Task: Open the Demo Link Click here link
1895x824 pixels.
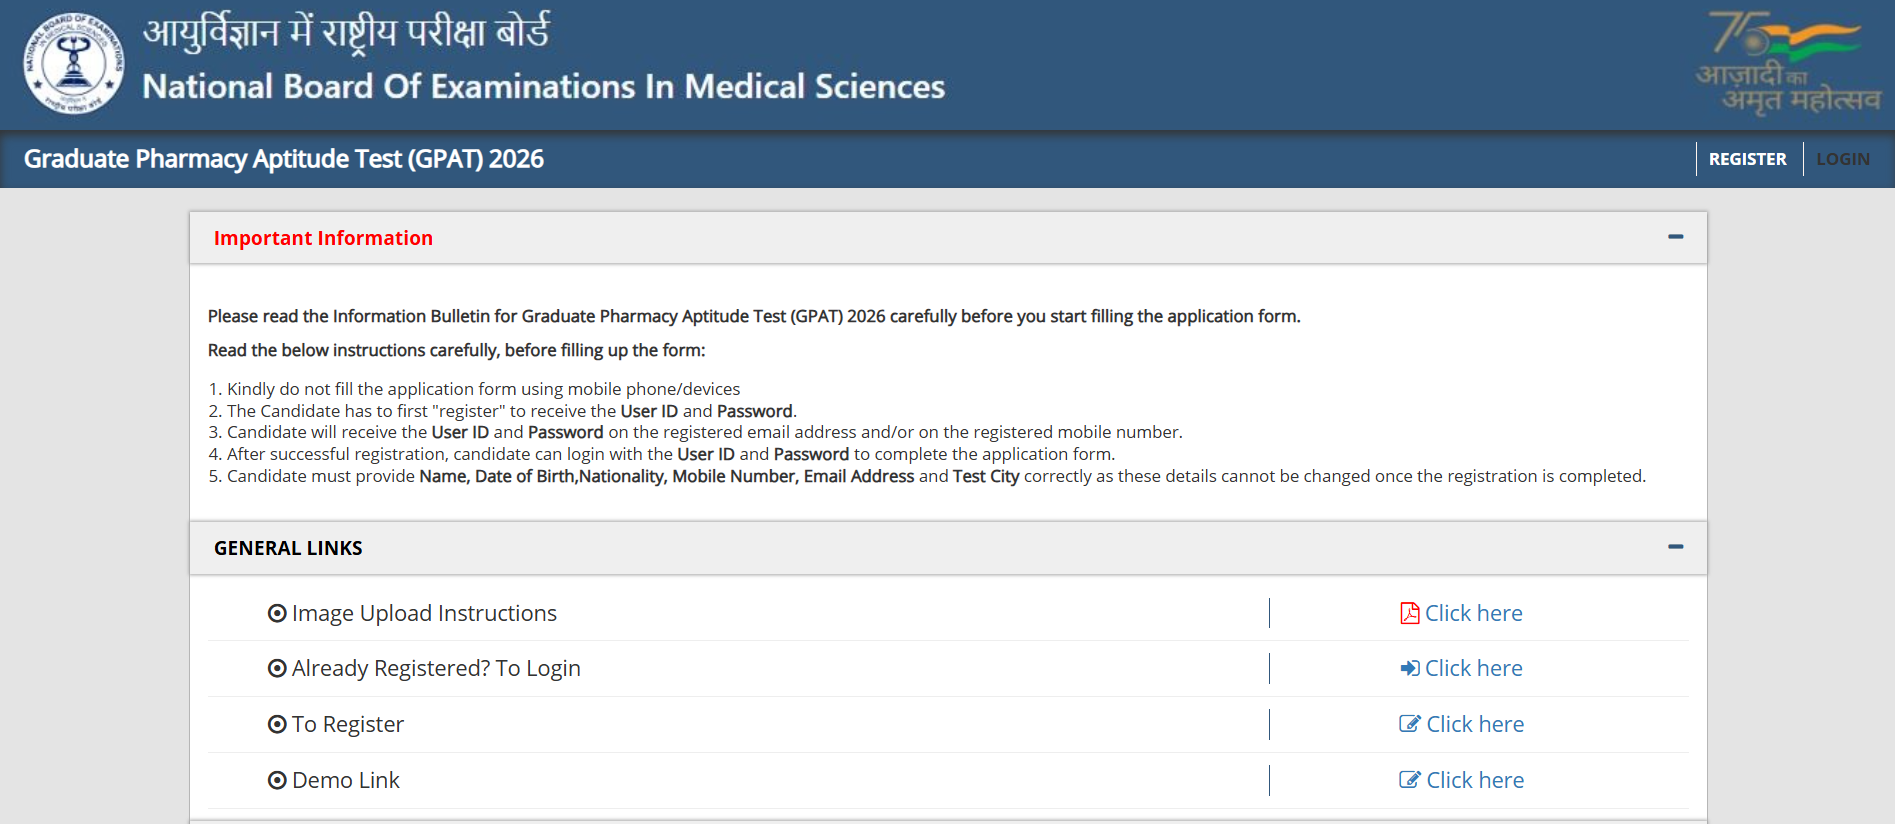Action: point(1474,780)
